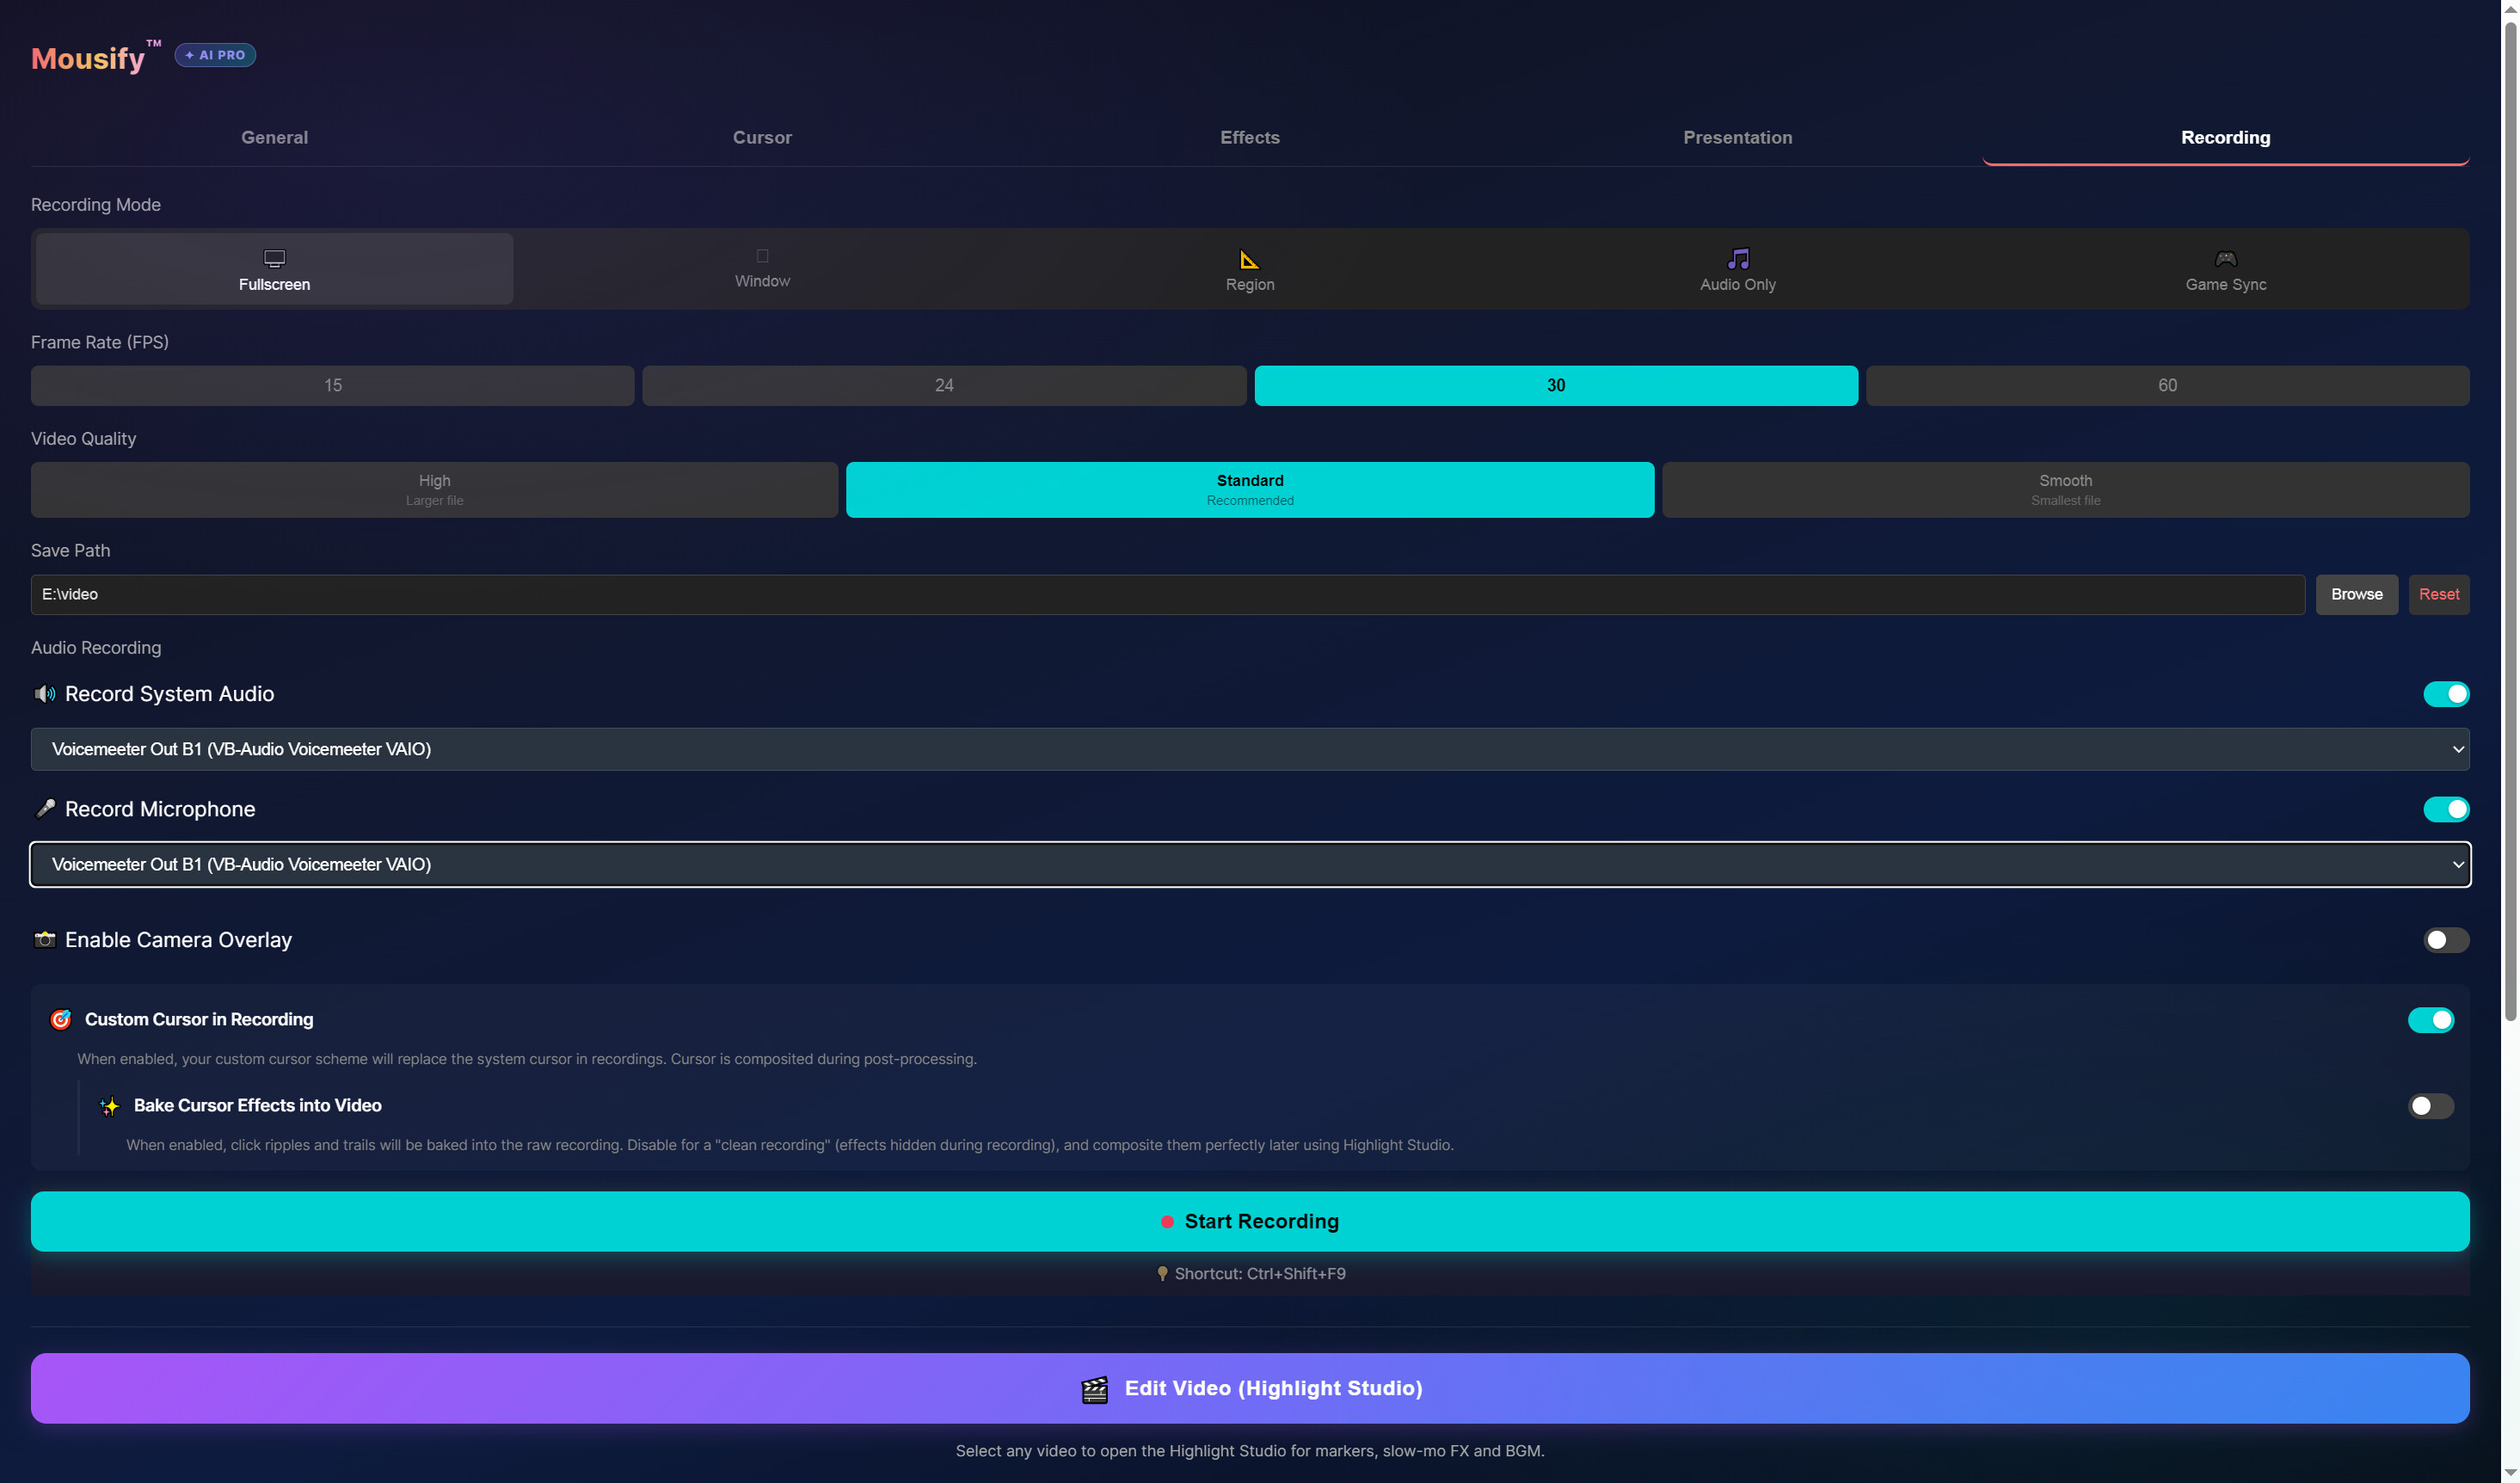The height and width of the screenshot is (1483, 2520).
Task: Select High video quality option
Action: [x=434, y=490]
